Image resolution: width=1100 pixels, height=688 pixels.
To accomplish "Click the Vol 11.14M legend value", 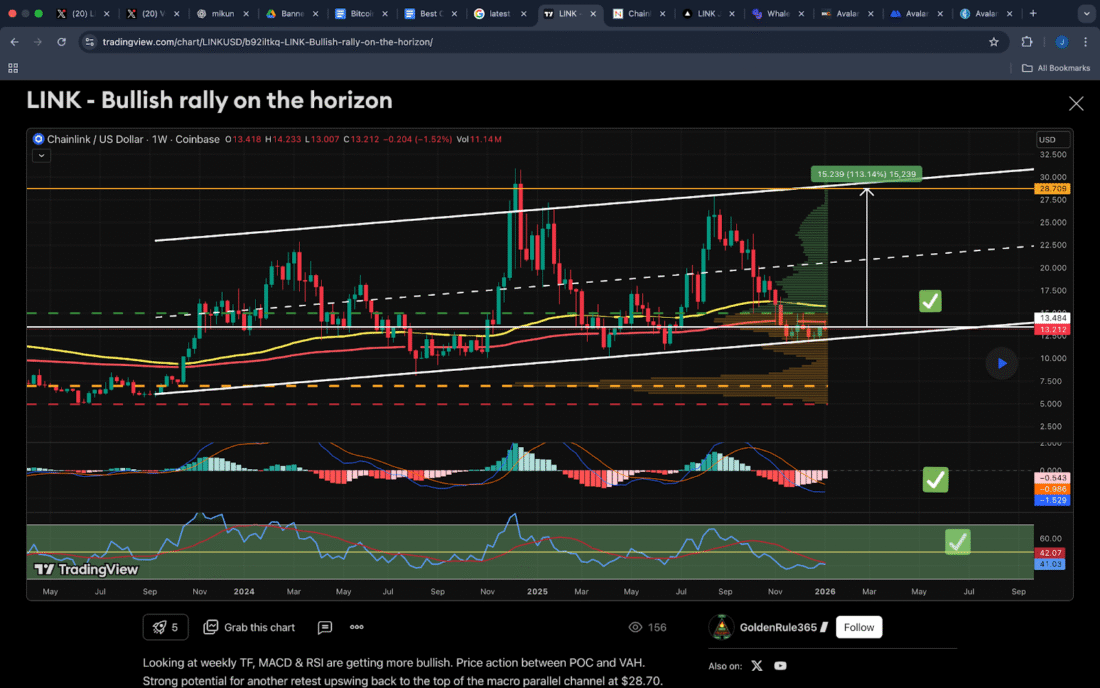I will click(x=479, y=140).
